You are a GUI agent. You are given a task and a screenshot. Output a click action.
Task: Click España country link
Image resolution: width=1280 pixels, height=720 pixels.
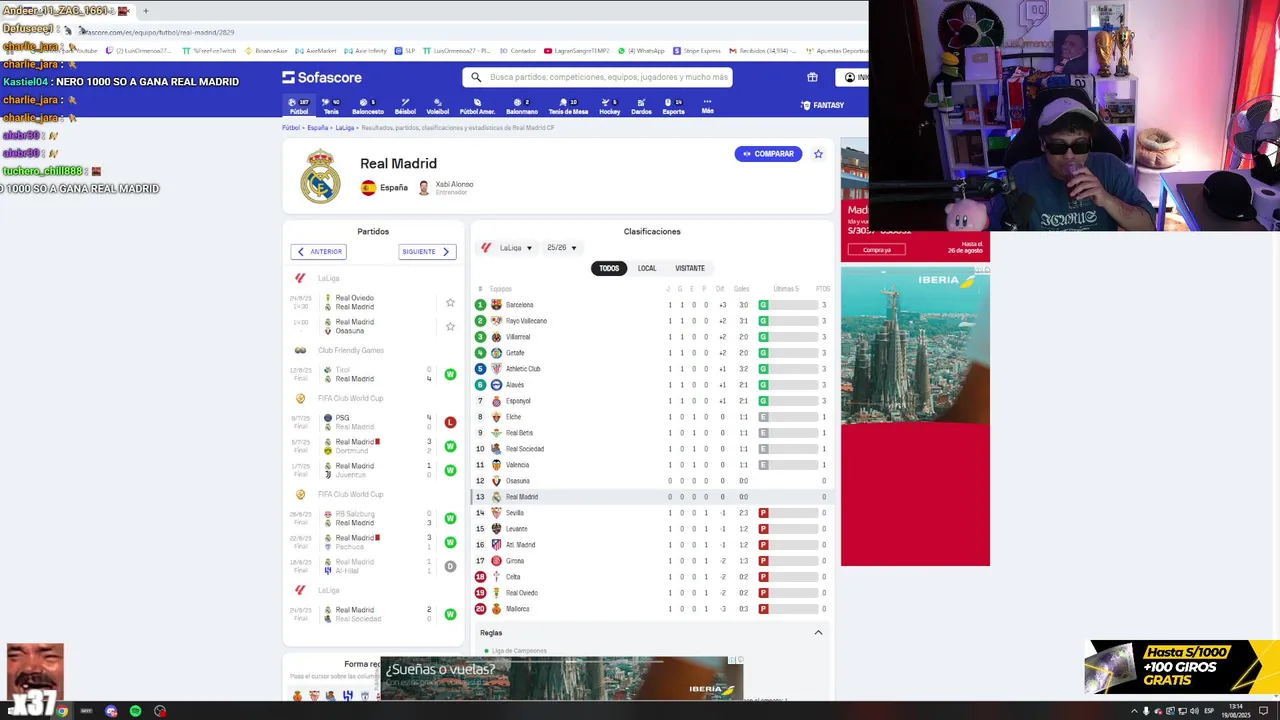(384, 187)
